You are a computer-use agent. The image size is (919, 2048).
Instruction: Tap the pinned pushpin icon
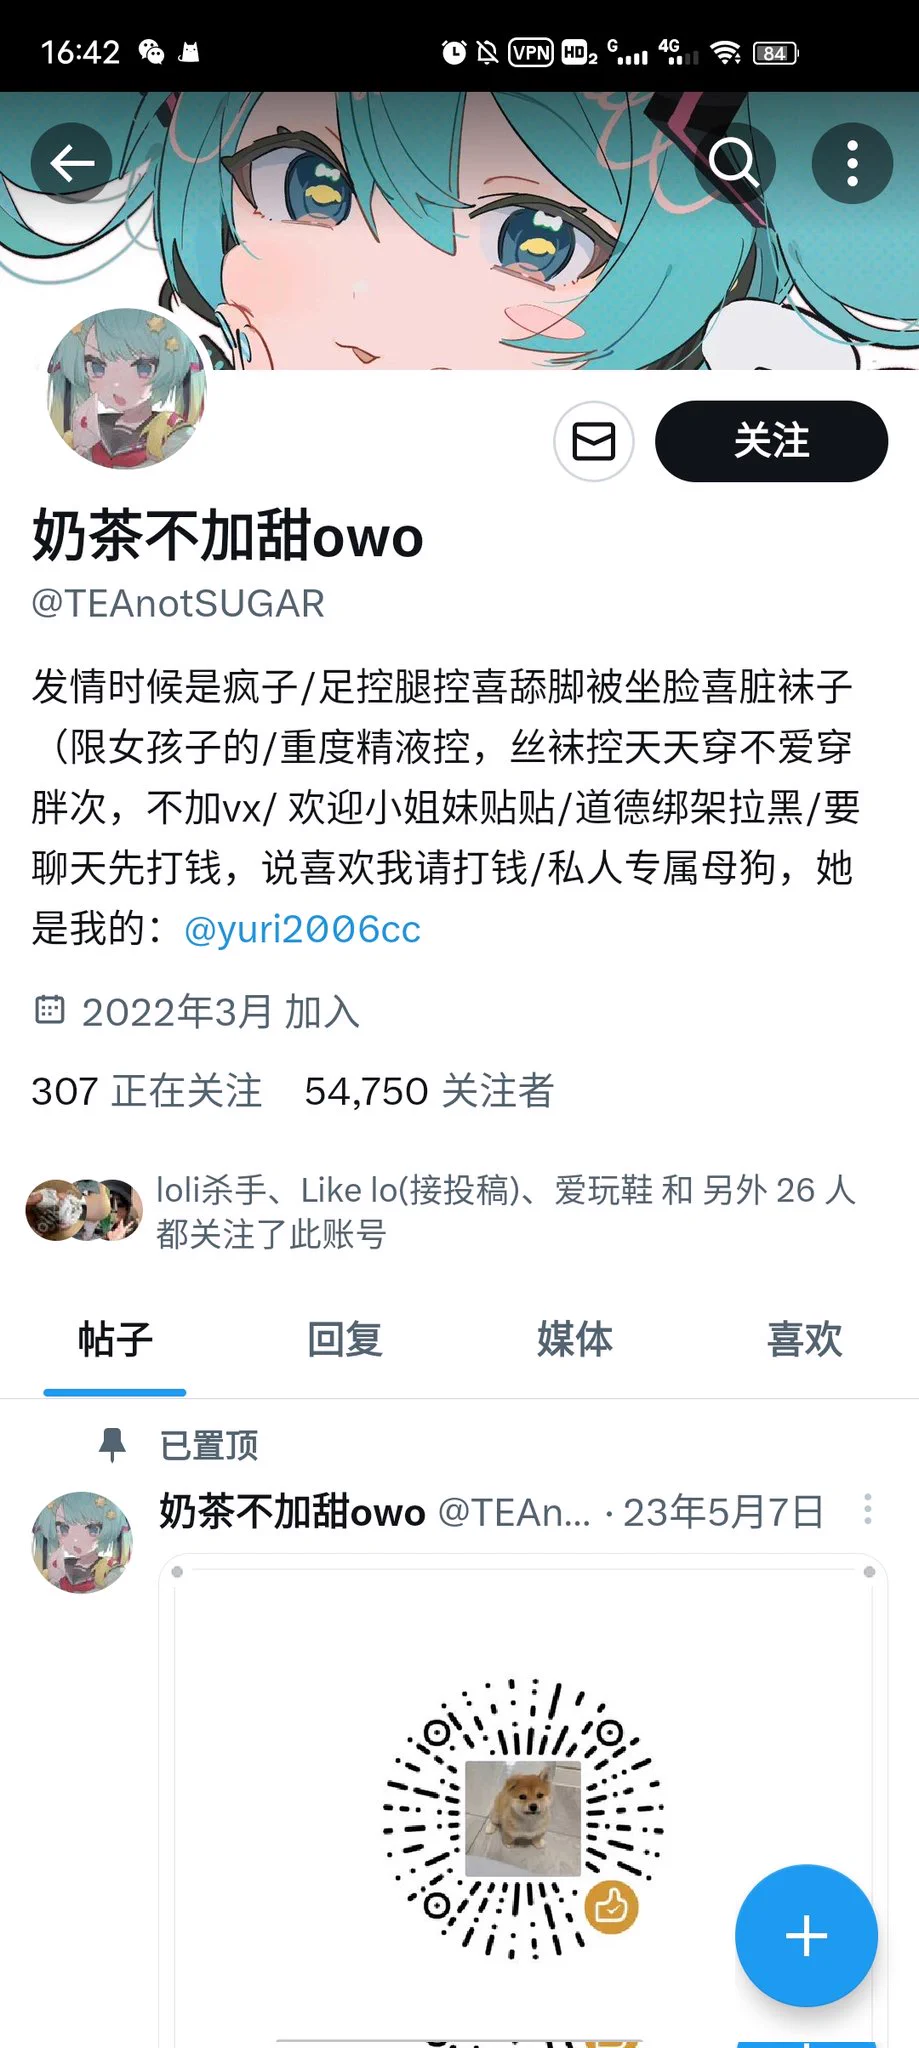[112, 1445]
